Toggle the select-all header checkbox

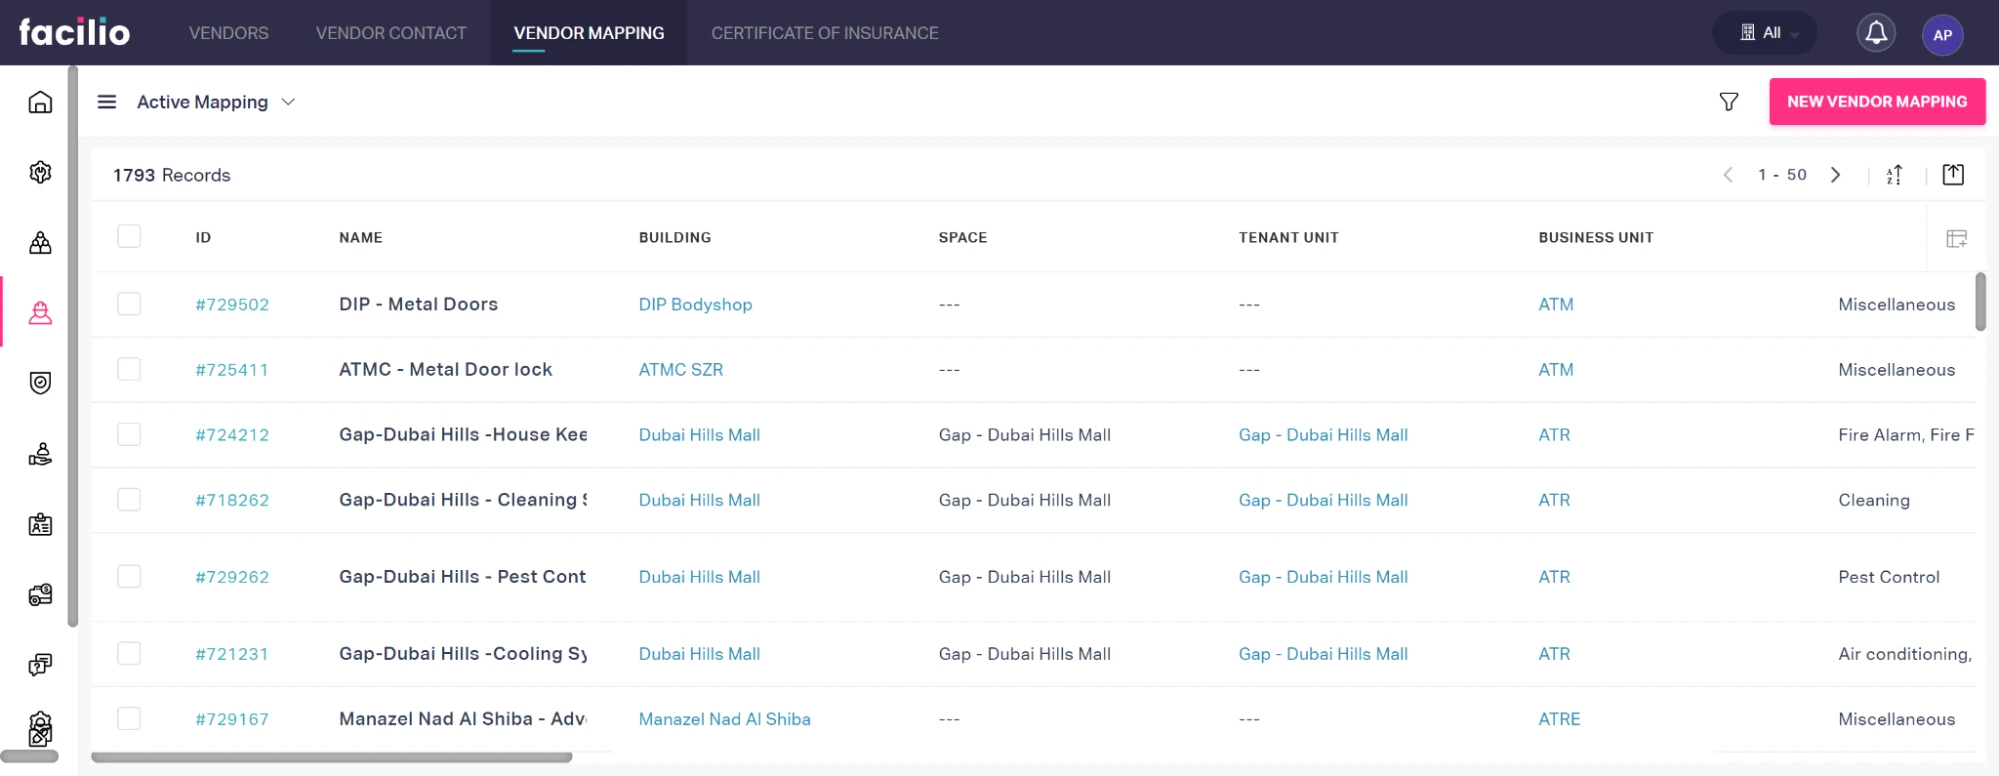pos(129,236)
